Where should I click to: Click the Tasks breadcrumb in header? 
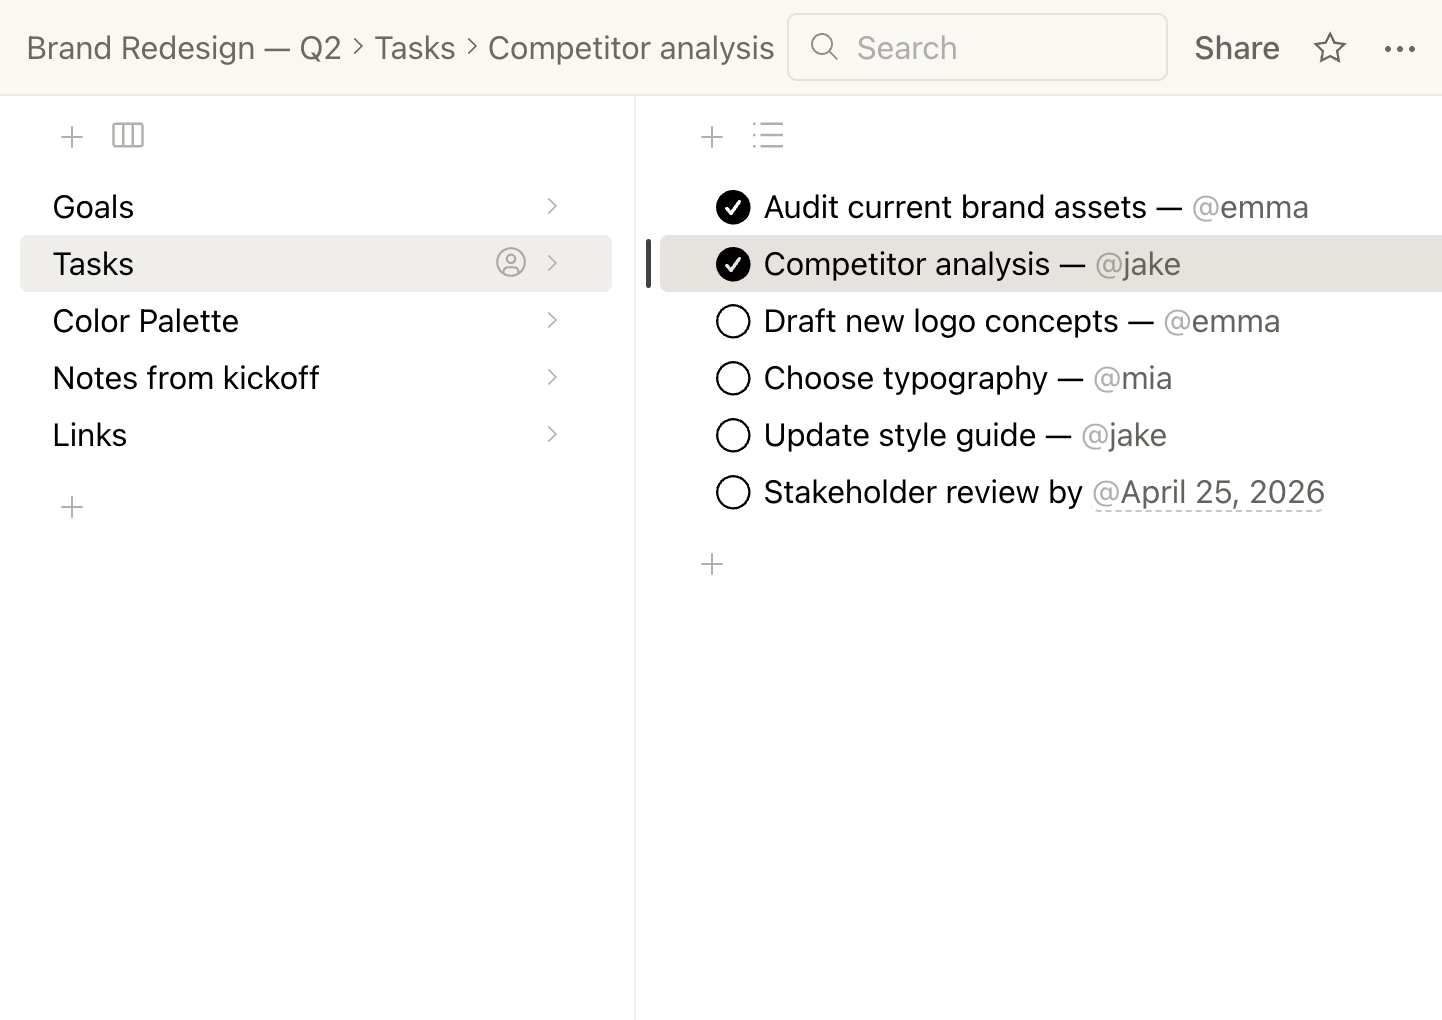[x=414, y=48]
